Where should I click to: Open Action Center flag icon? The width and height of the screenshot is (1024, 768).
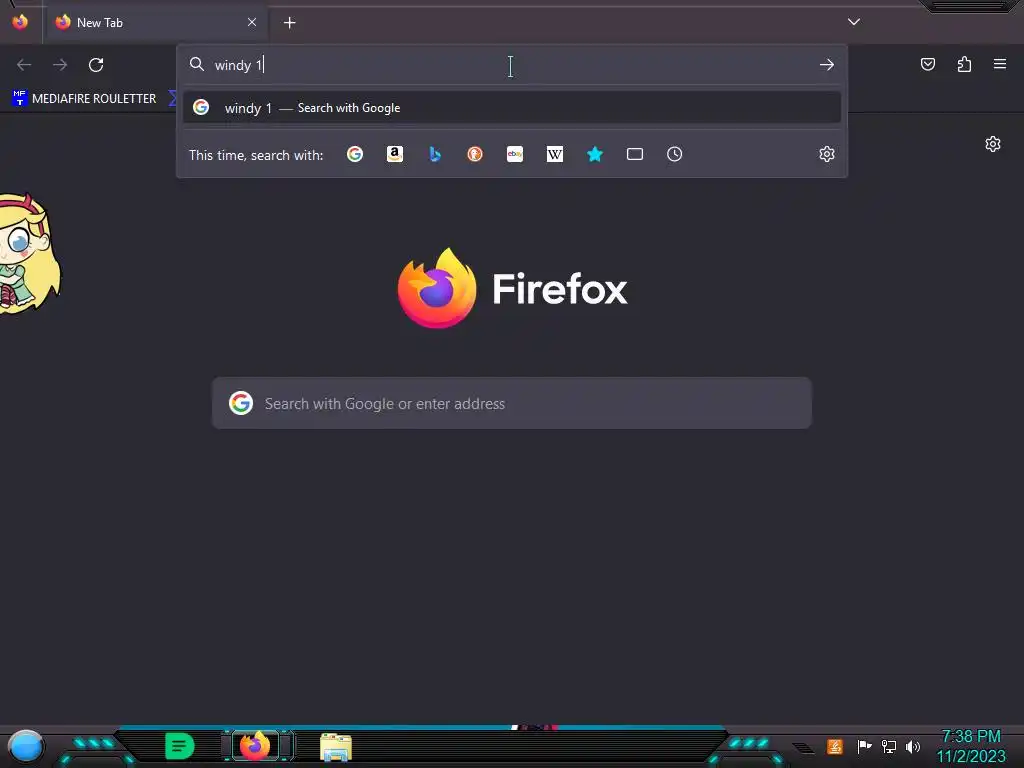[x=865, y=746]
